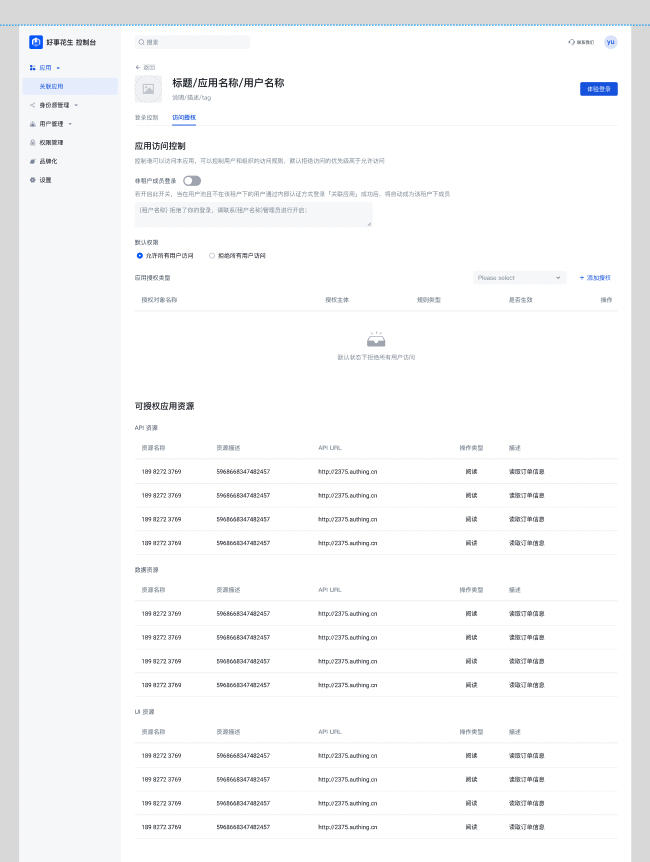Select the 拒绝所有用户访问 radio button

(212, 255)
